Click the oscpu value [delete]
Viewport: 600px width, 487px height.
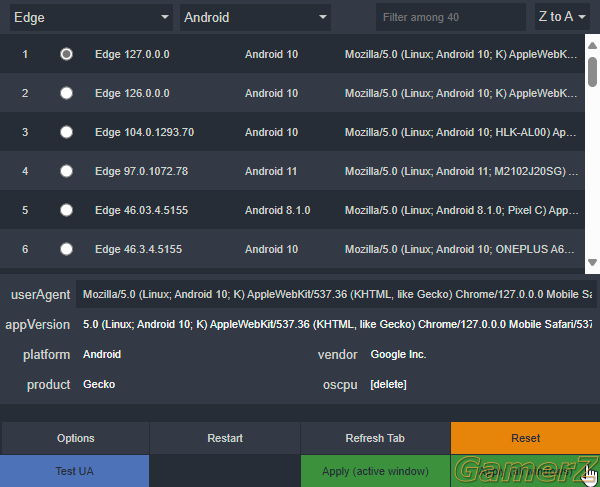[388, 384]
